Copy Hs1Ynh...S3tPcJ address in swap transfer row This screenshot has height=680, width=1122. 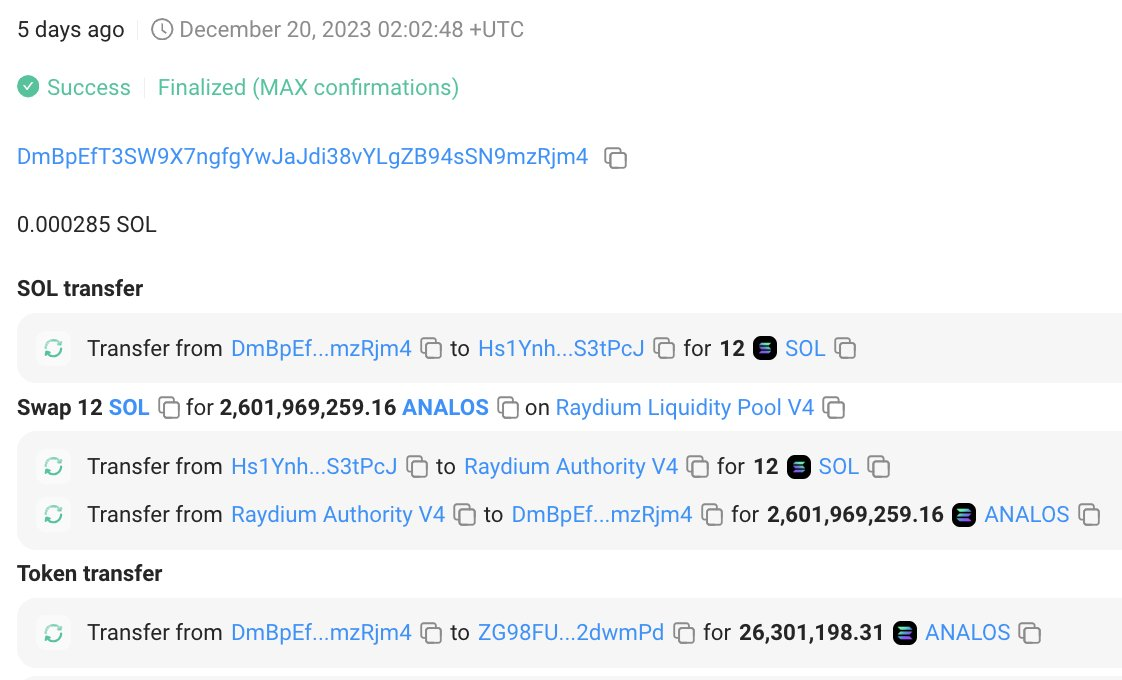point(417,467)
